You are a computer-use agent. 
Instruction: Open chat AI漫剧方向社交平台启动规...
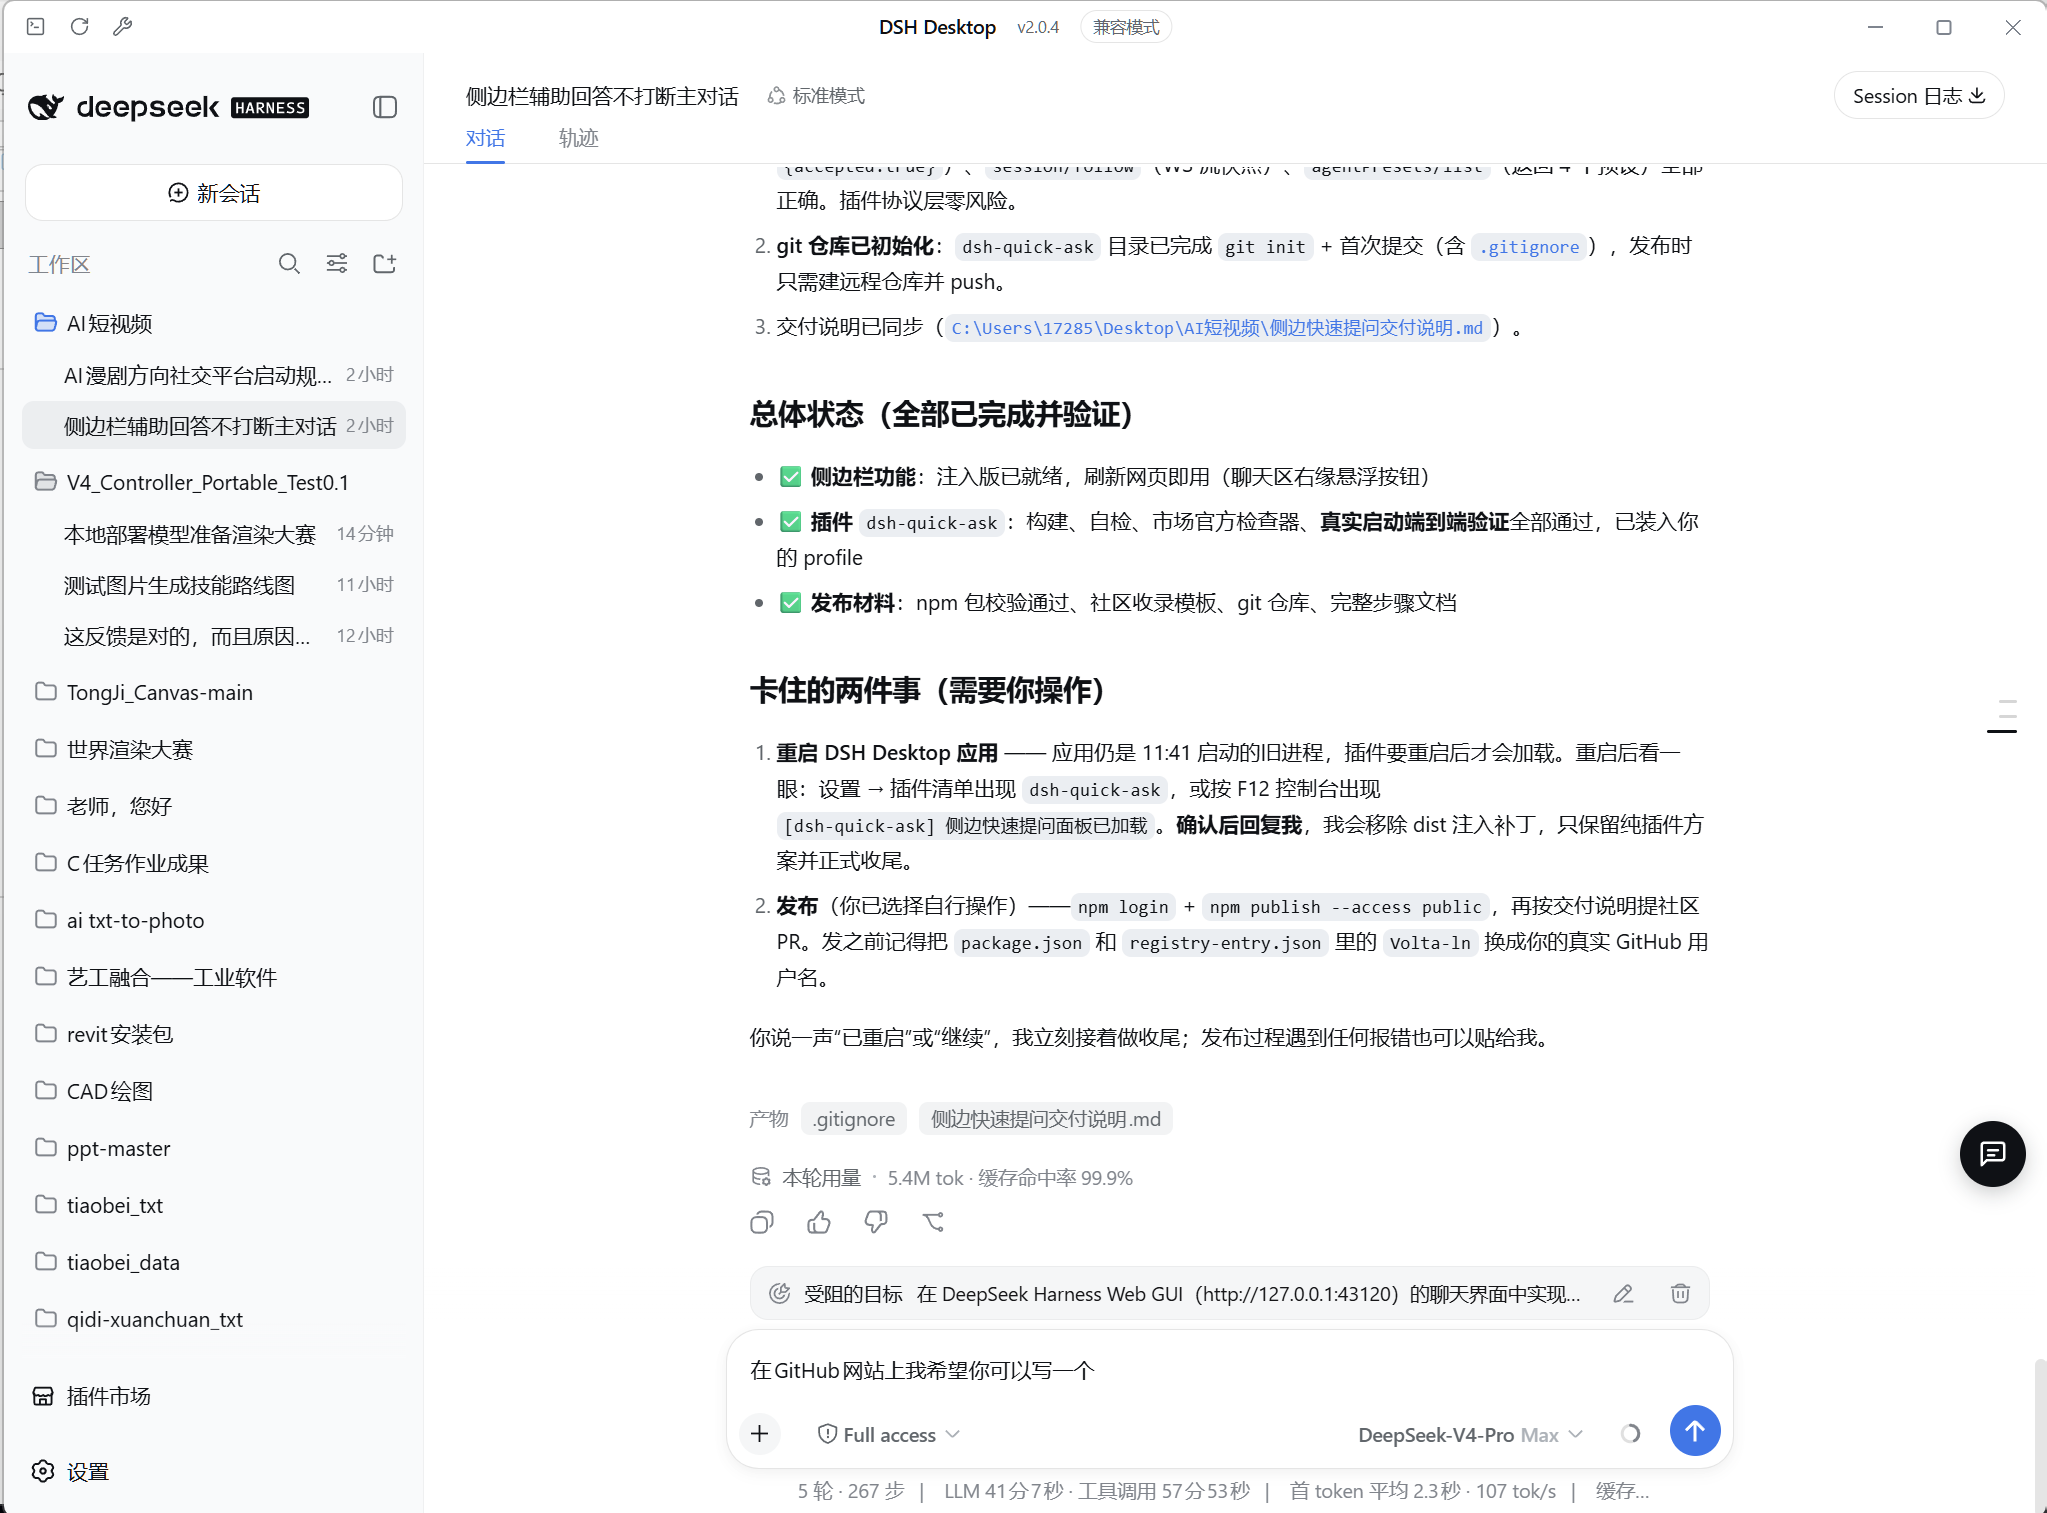[214, 375]
